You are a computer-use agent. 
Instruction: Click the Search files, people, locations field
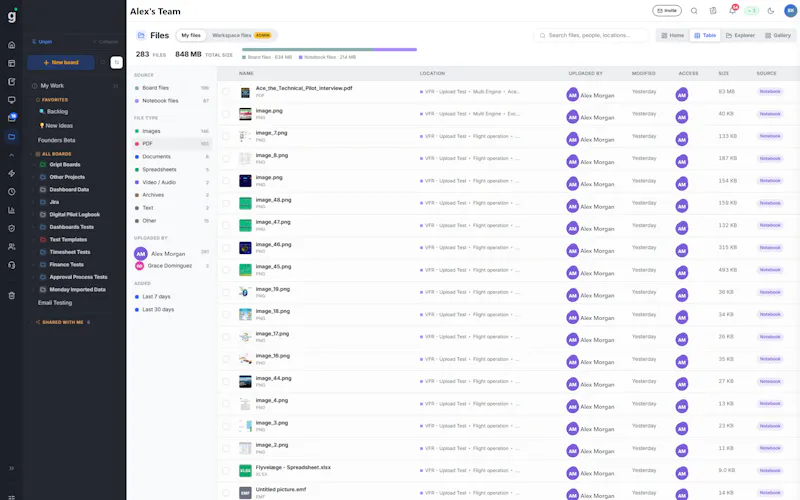pos(591,35)
